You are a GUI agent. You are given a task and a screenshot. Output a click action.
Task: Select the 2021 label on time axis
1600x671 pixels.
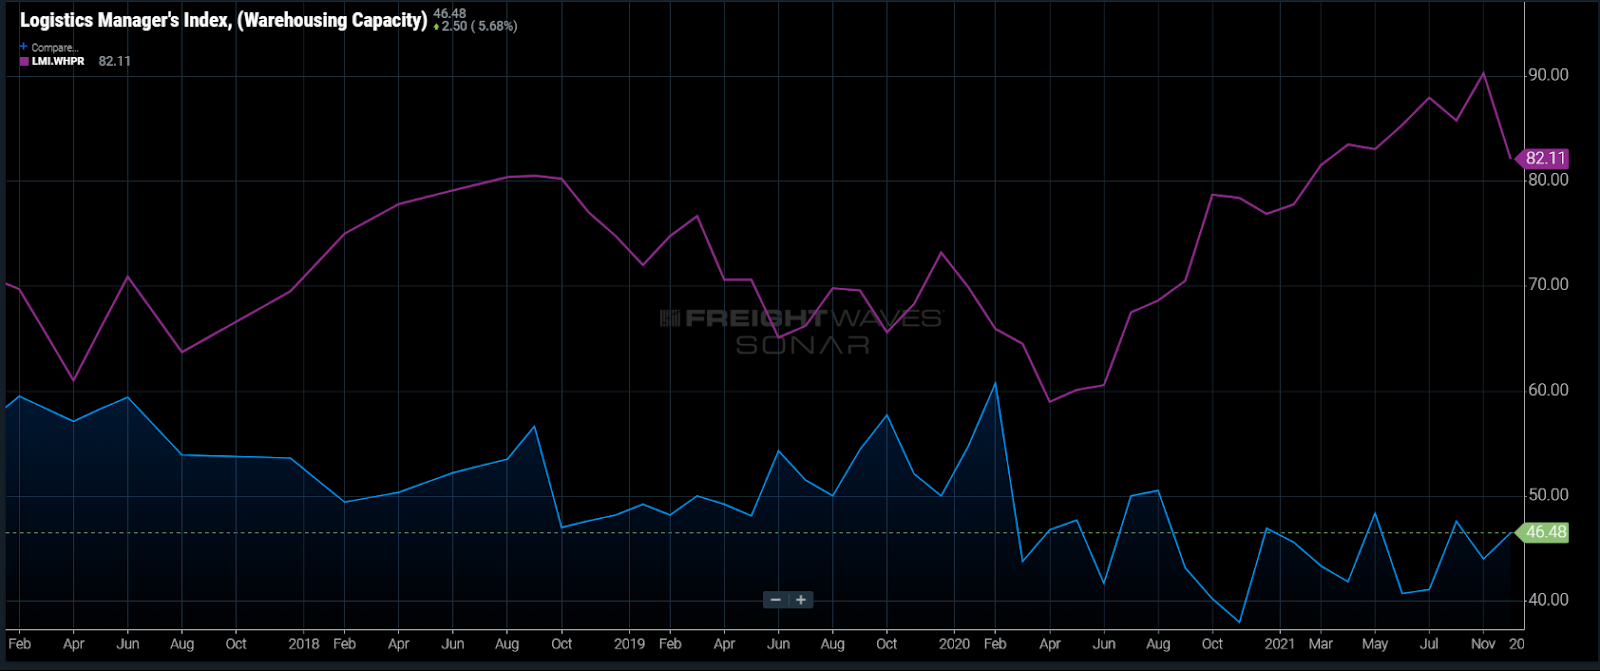[1279, 644]
